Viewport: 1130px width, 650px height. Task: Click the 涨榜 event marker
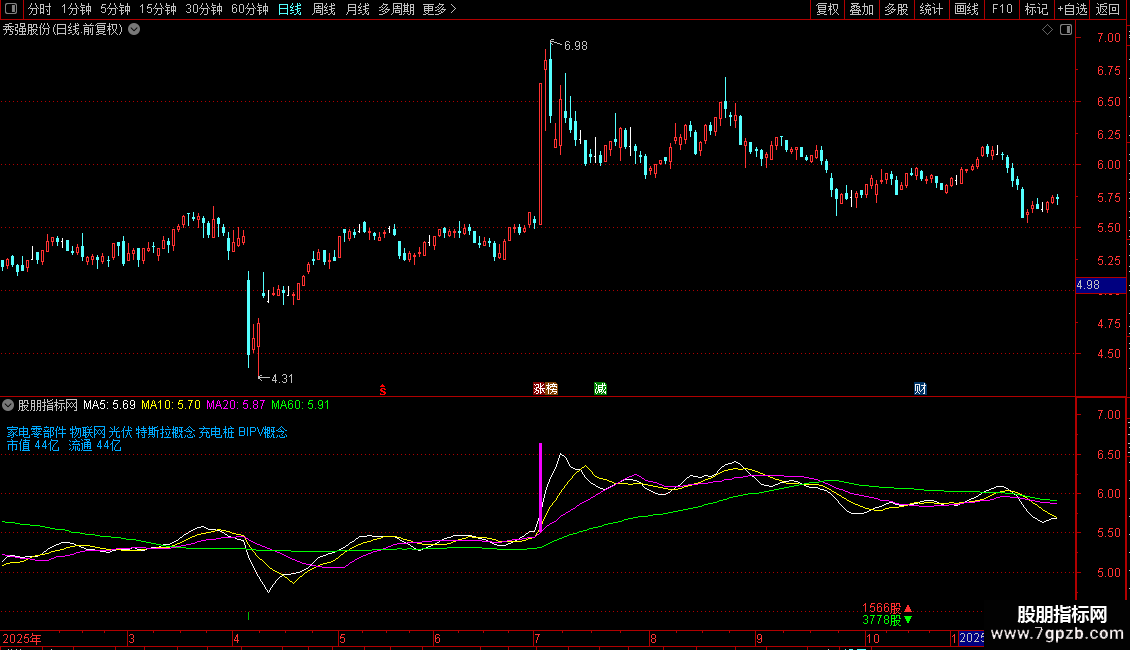coord(546,389)
